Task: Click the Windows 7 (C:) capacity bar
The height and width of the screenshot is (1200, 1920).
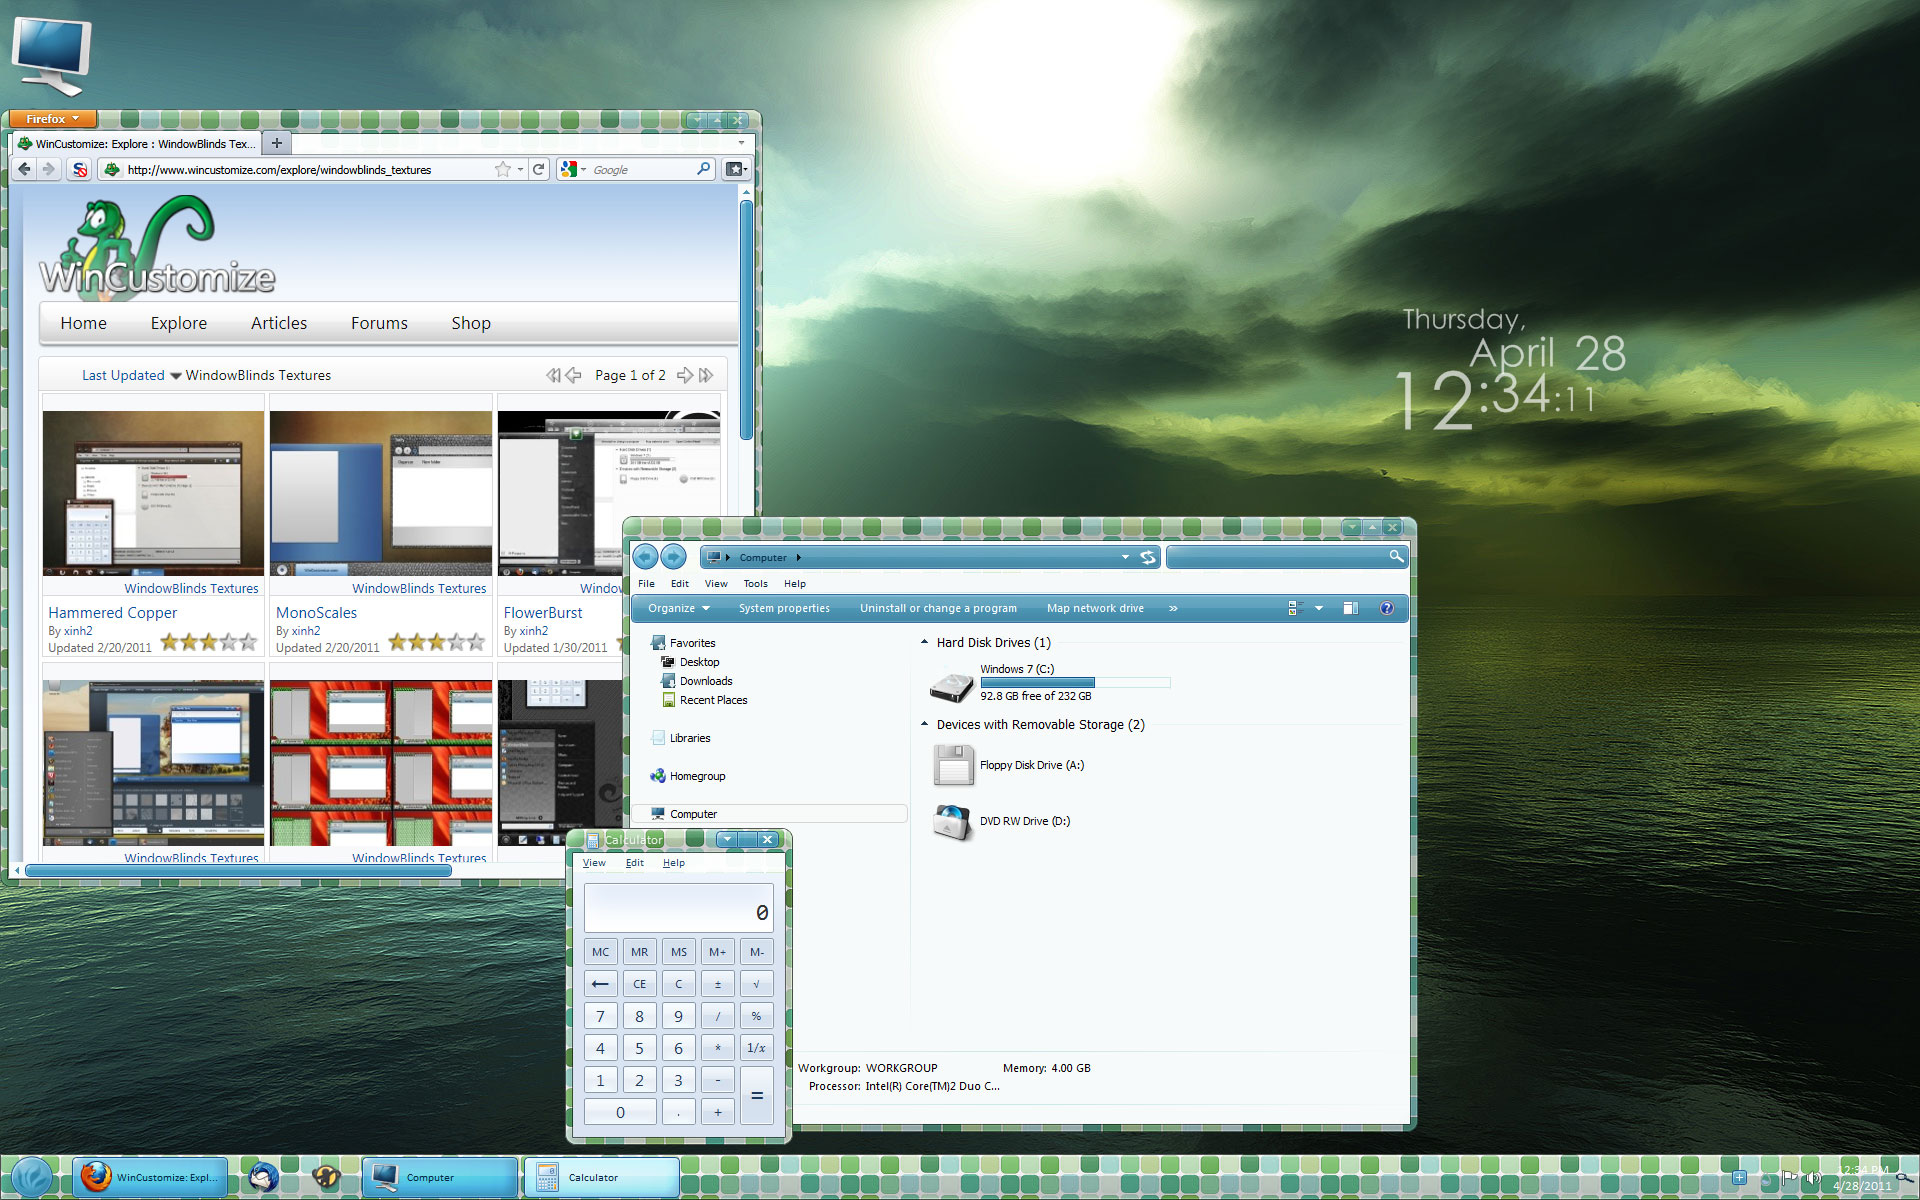Action: click(1075, 682)
